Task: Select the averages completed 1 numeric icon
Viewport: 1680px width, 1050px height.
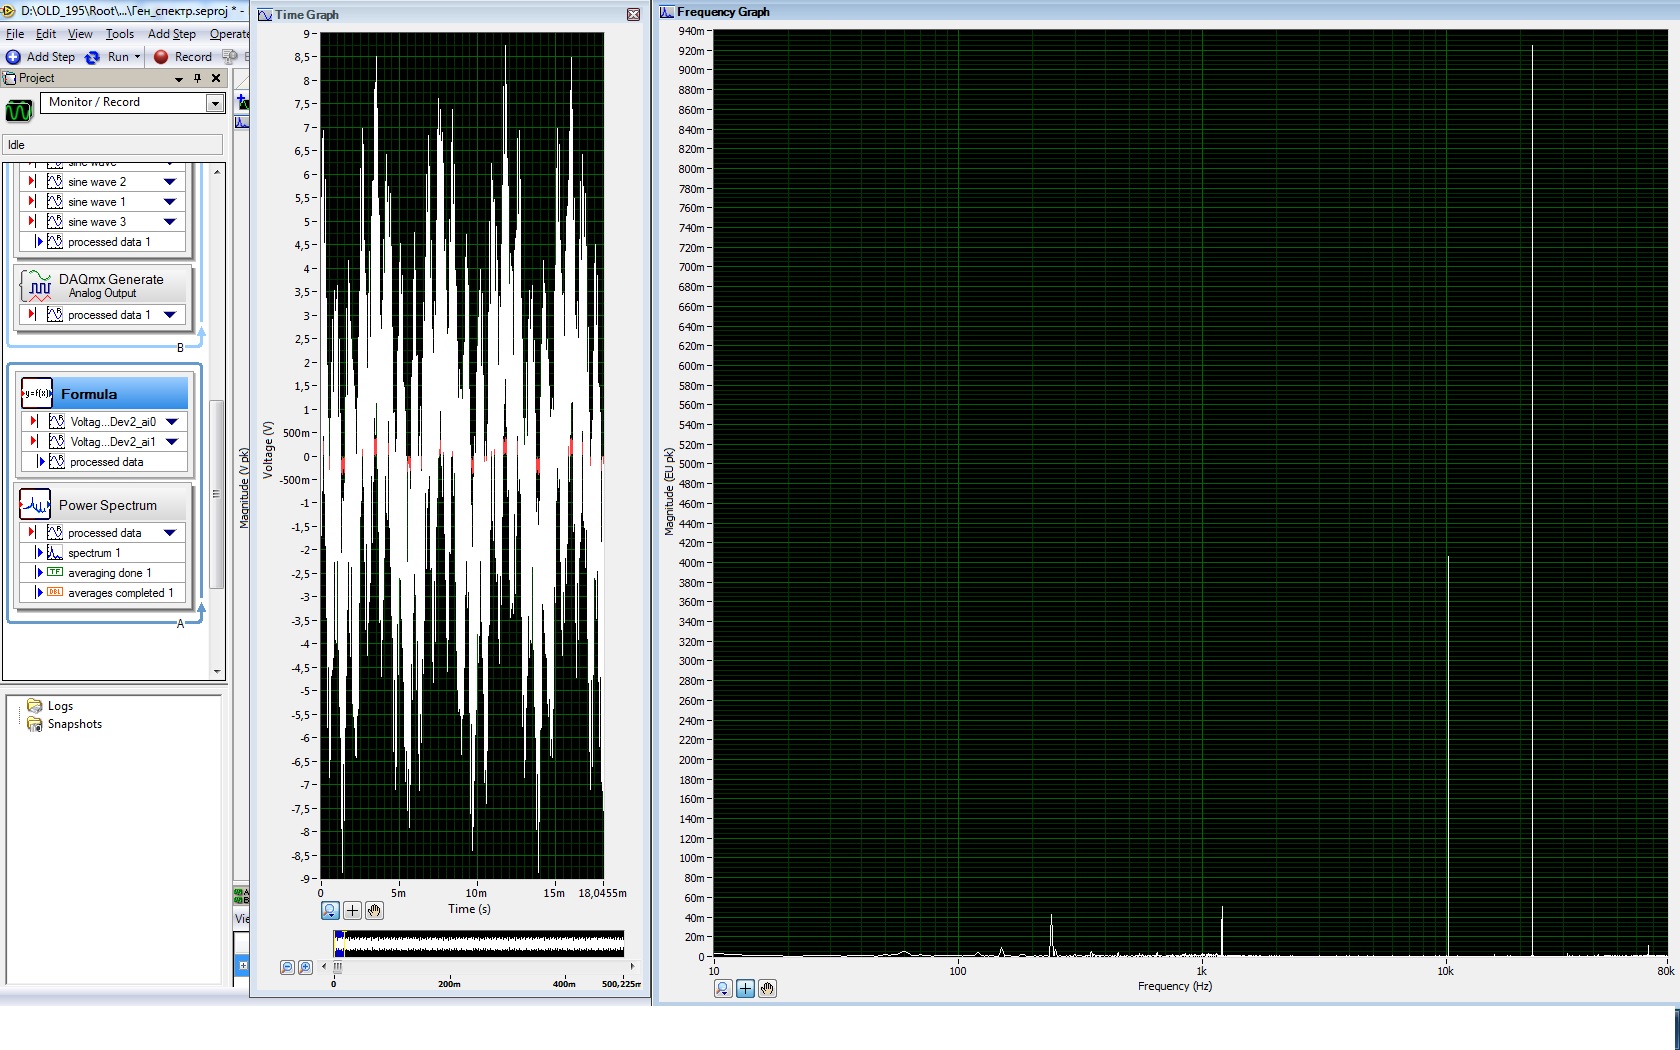Action: (x=55, y=593)
